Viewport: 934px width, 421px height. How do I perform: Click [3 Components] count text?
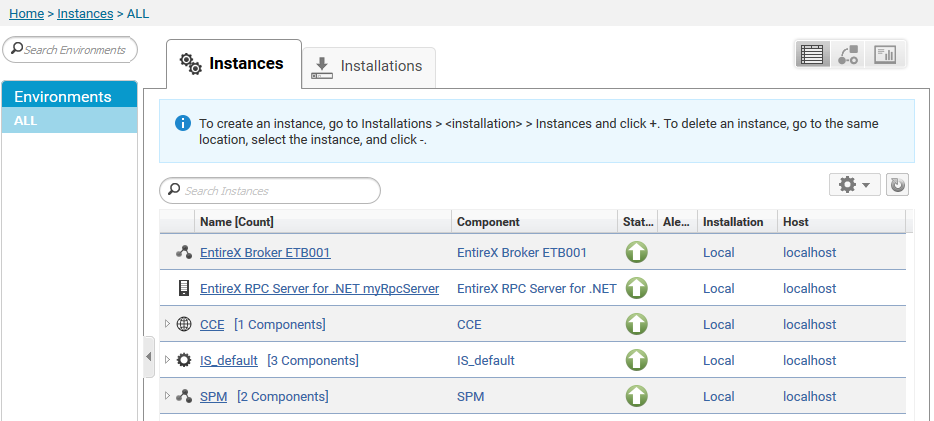click(313, 360)
